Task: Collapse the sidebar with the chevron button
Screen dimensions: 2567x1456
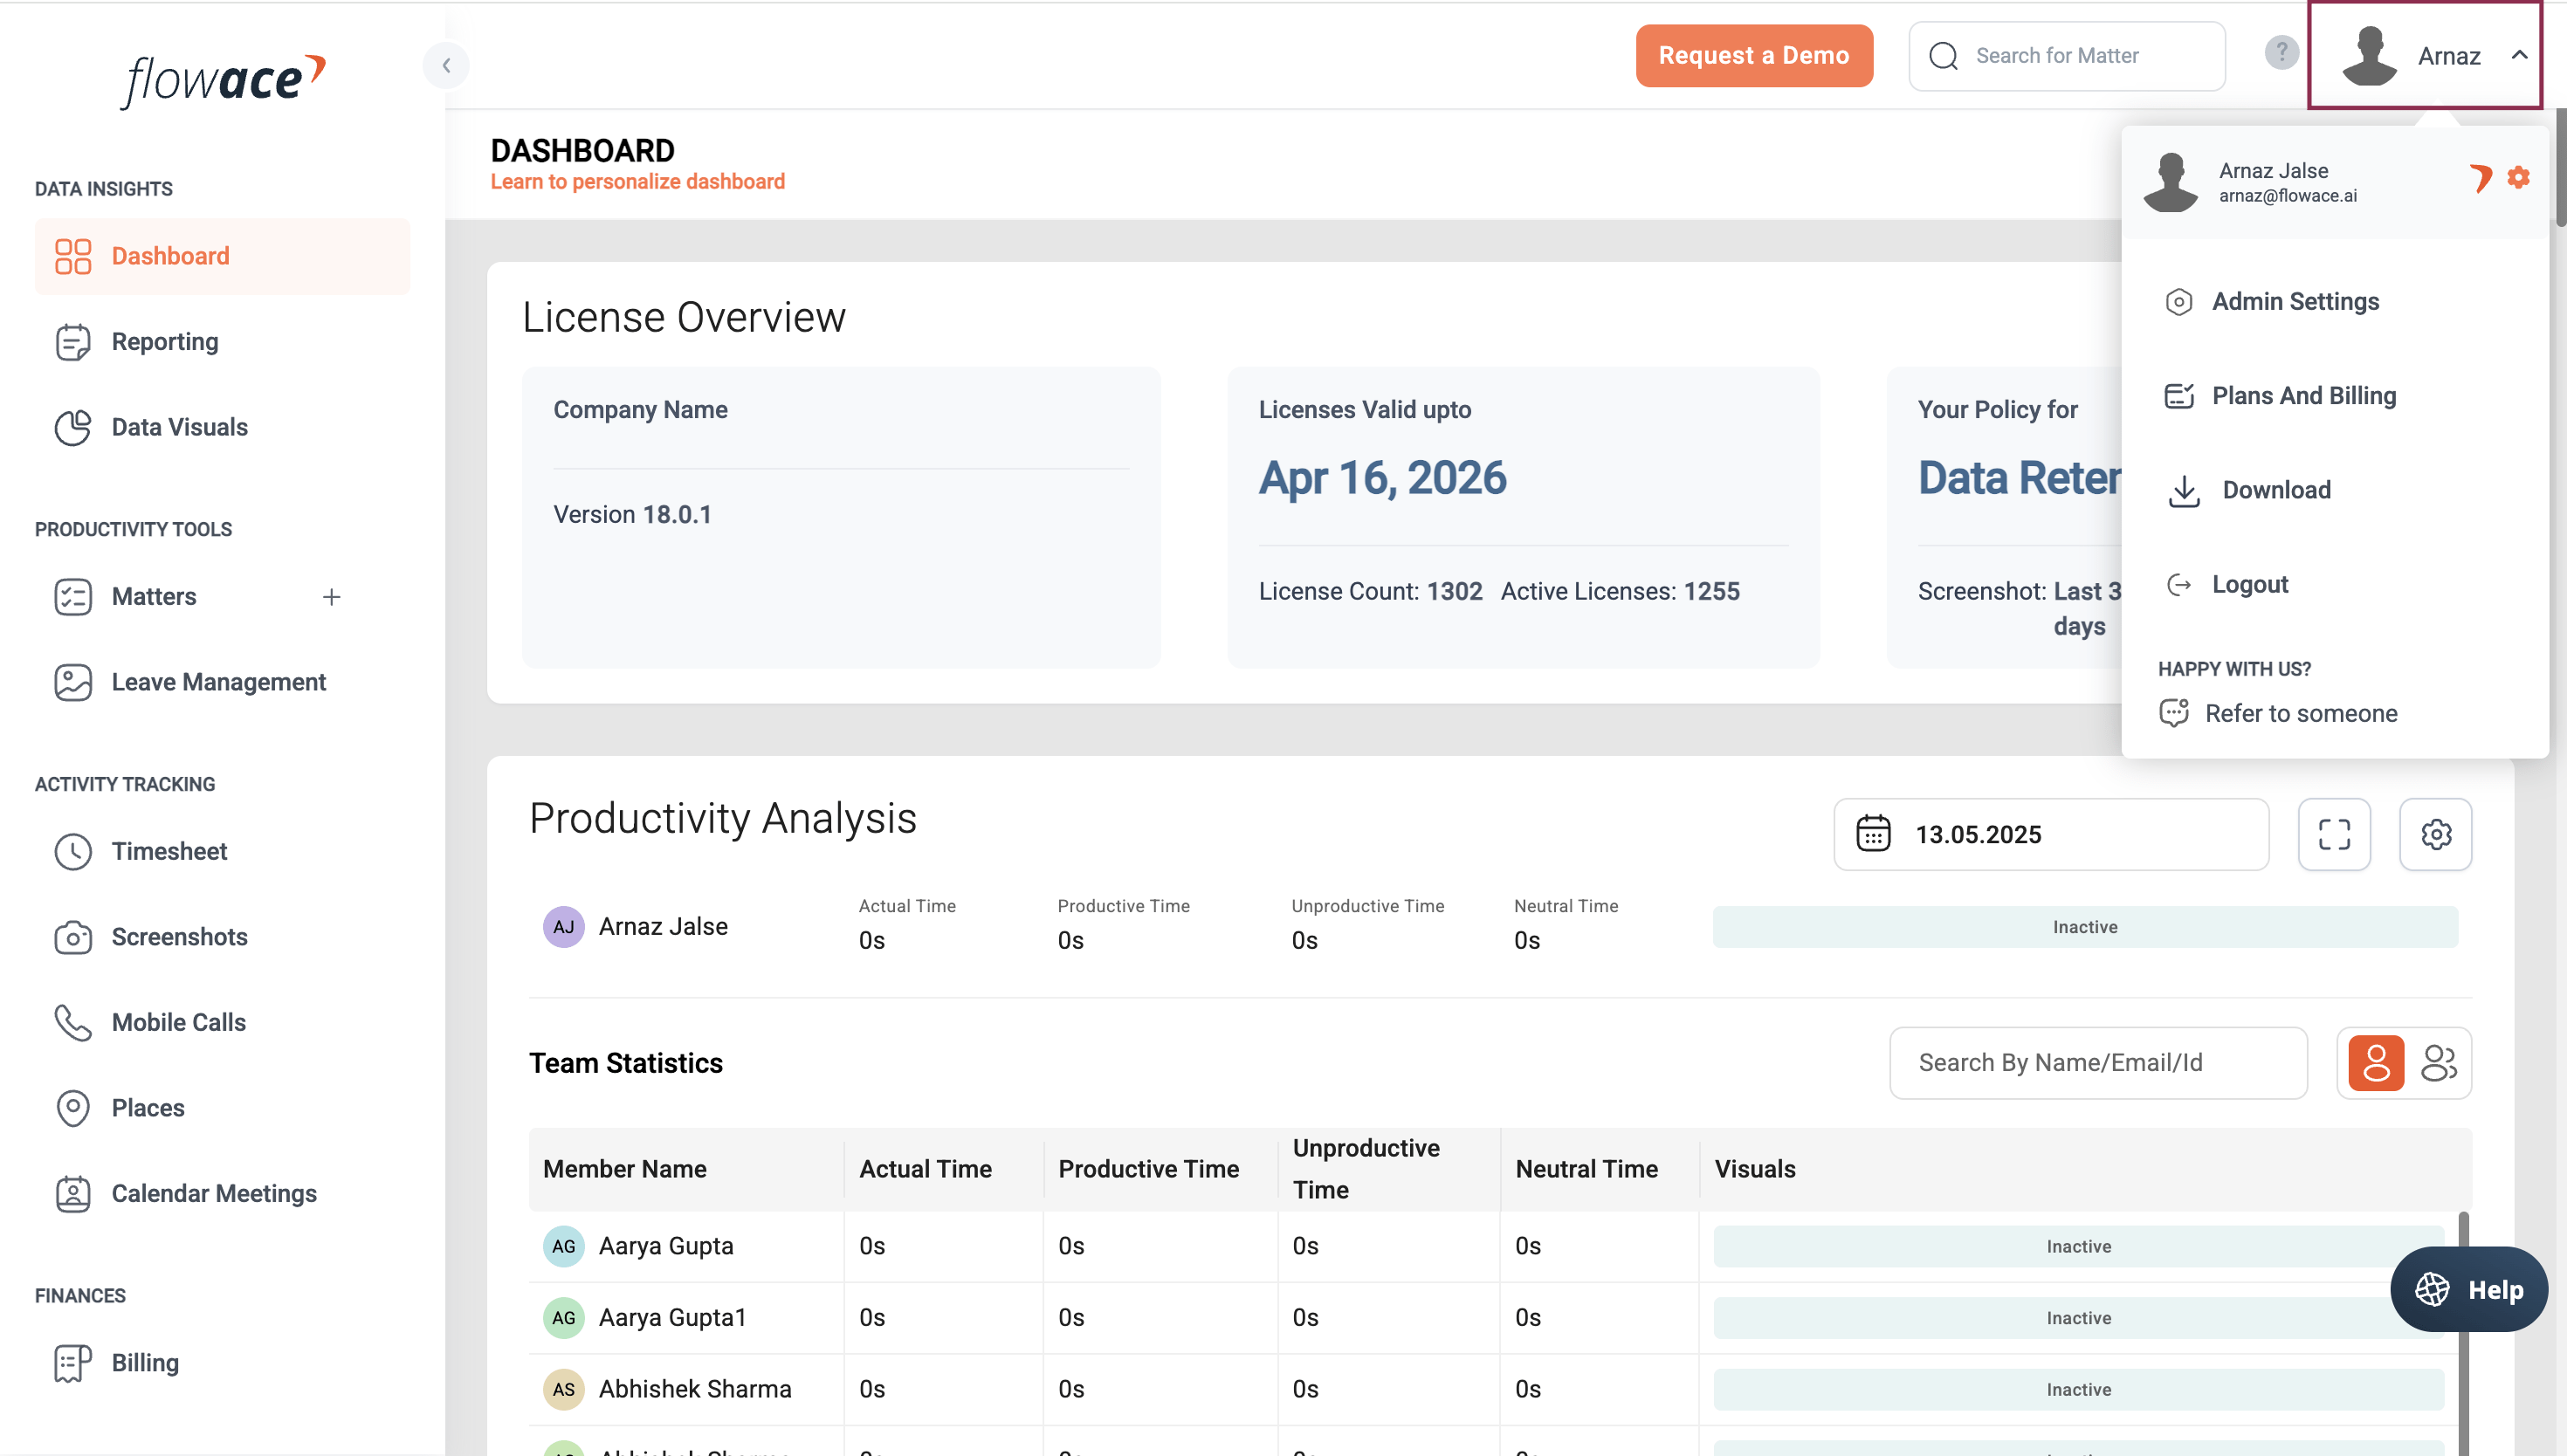Action: 446,65
